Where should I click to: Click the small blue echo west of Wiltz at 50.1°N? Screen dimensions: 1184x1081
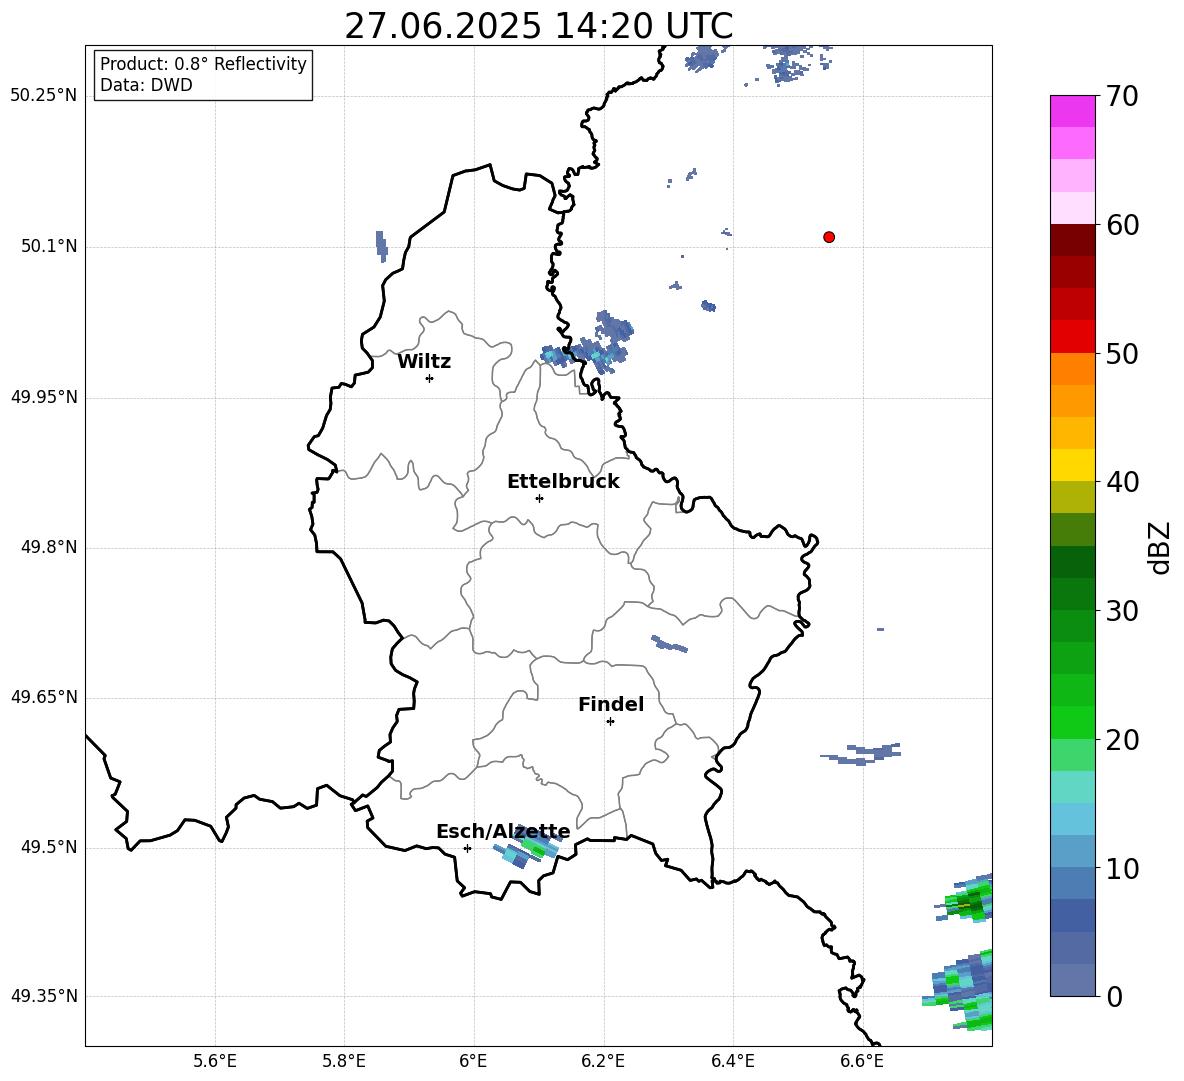tap(381, 246)
